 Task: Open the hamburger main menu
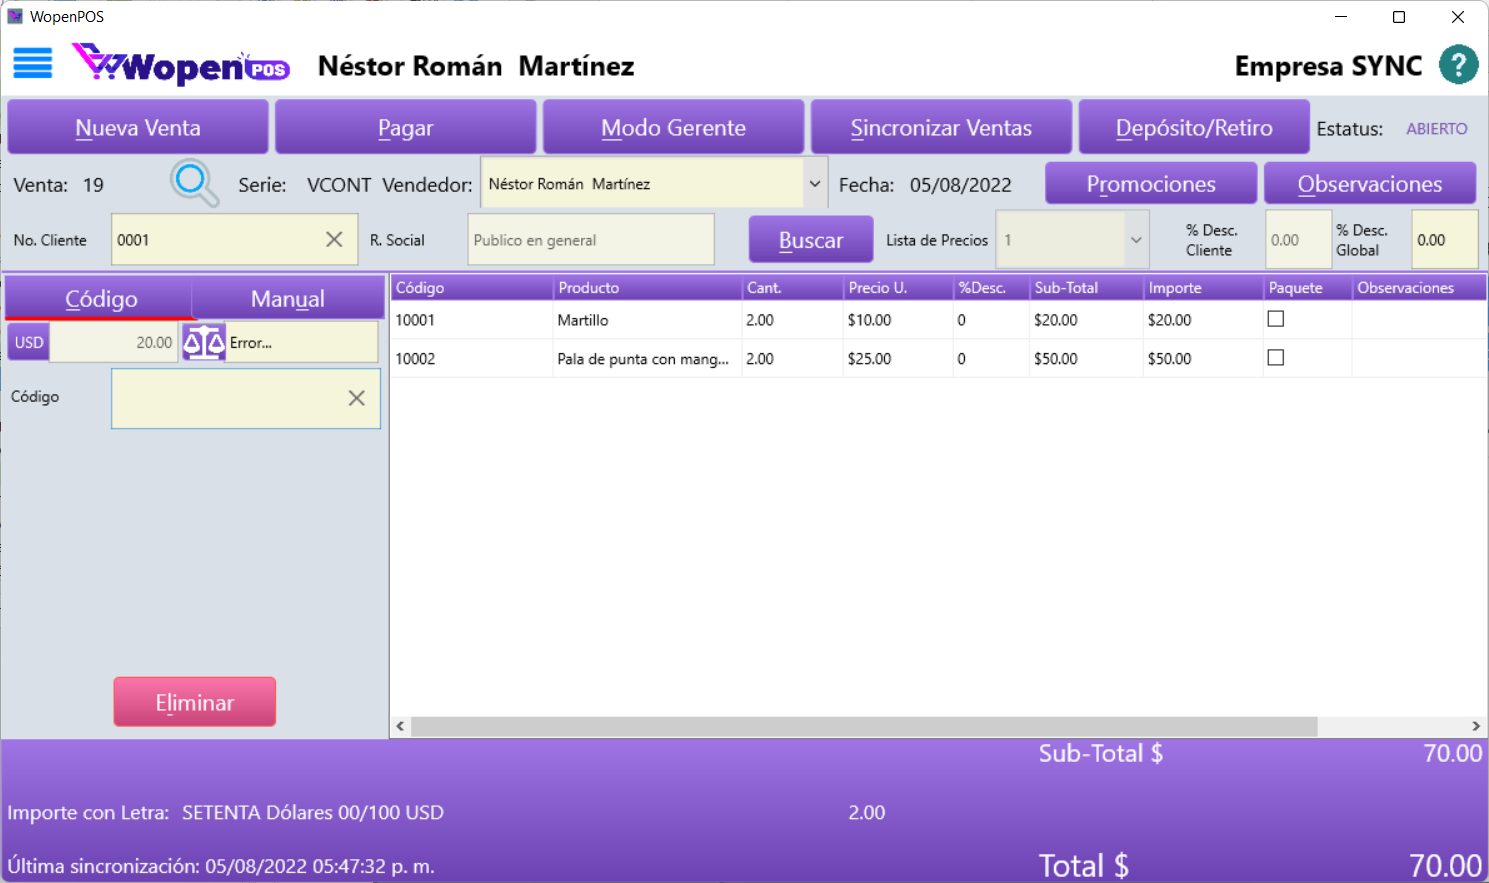(32, 64)
